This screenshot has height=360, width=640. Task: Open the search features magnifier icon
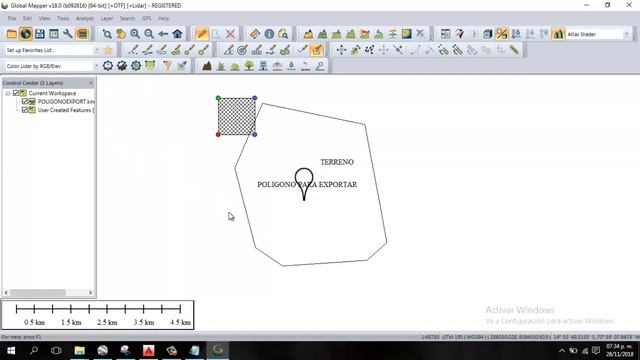click(283, 34)
